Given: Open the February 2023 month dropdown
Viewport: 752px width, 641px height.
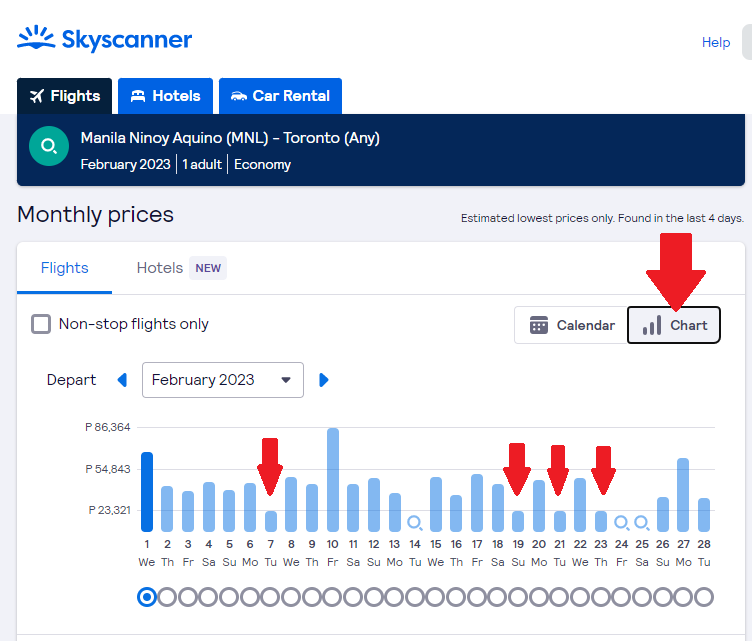Looking at the screenshot, I should [223, 380].
